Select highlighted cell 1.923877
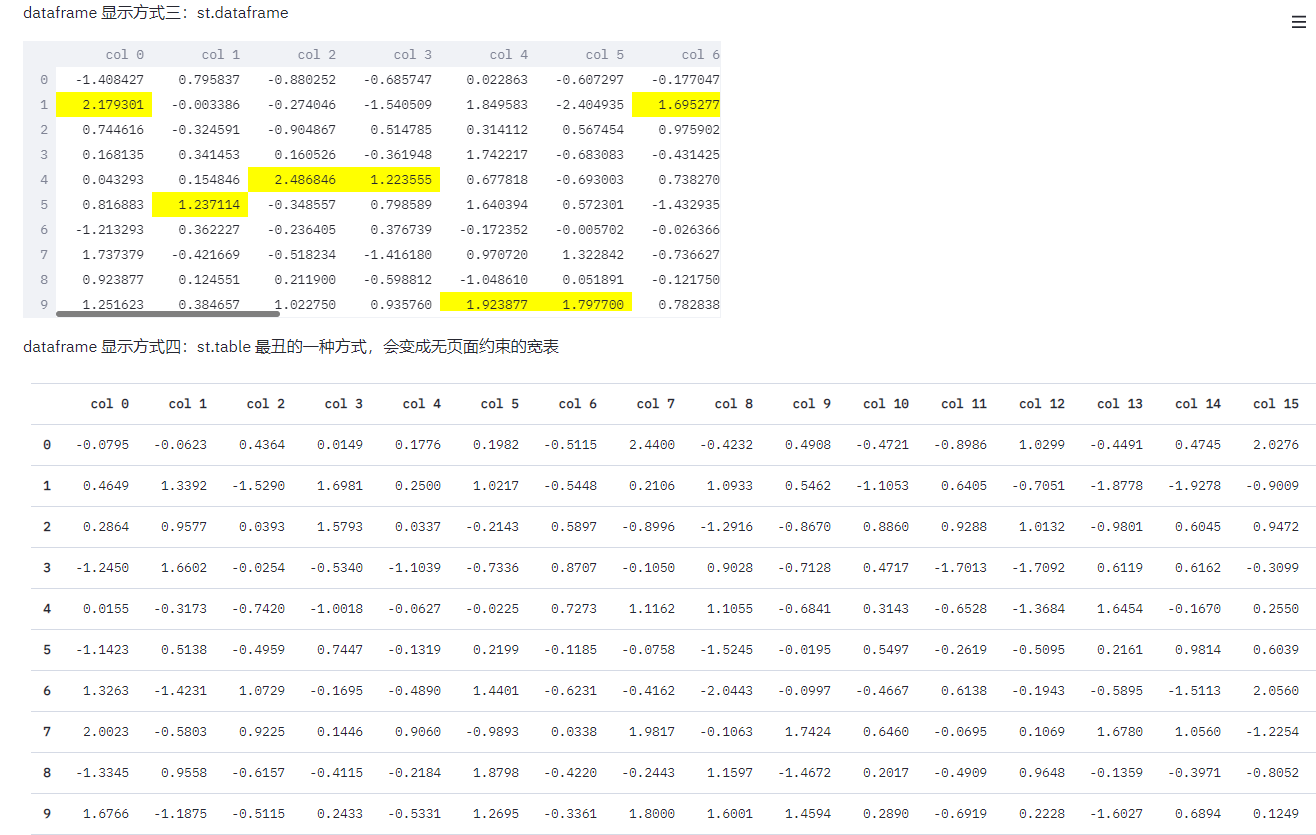Viewport: 1316px width, 835px height. click(488, 304)
